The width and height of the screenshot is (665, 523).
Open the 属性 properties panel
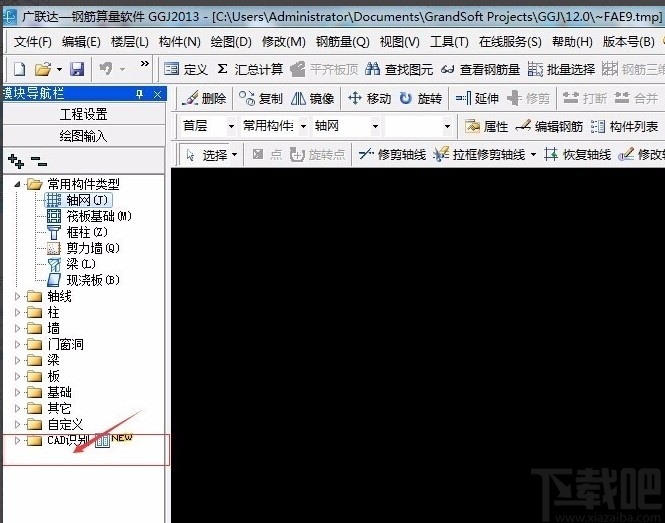tap(486, 126)
